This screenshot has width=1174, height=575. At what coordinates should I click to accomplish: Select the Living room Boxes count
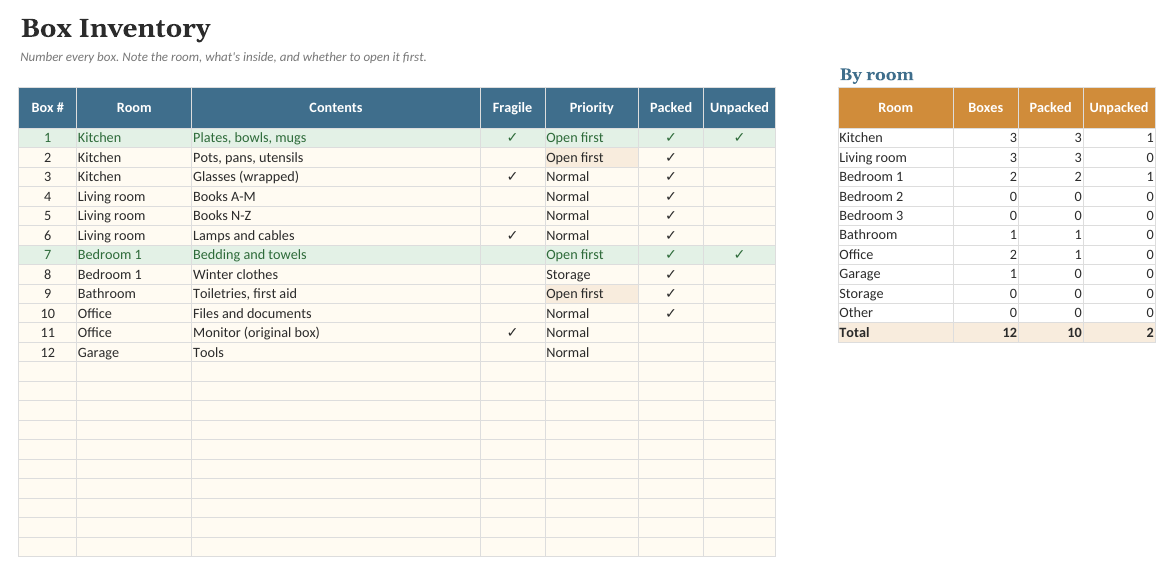pos(985,157)
